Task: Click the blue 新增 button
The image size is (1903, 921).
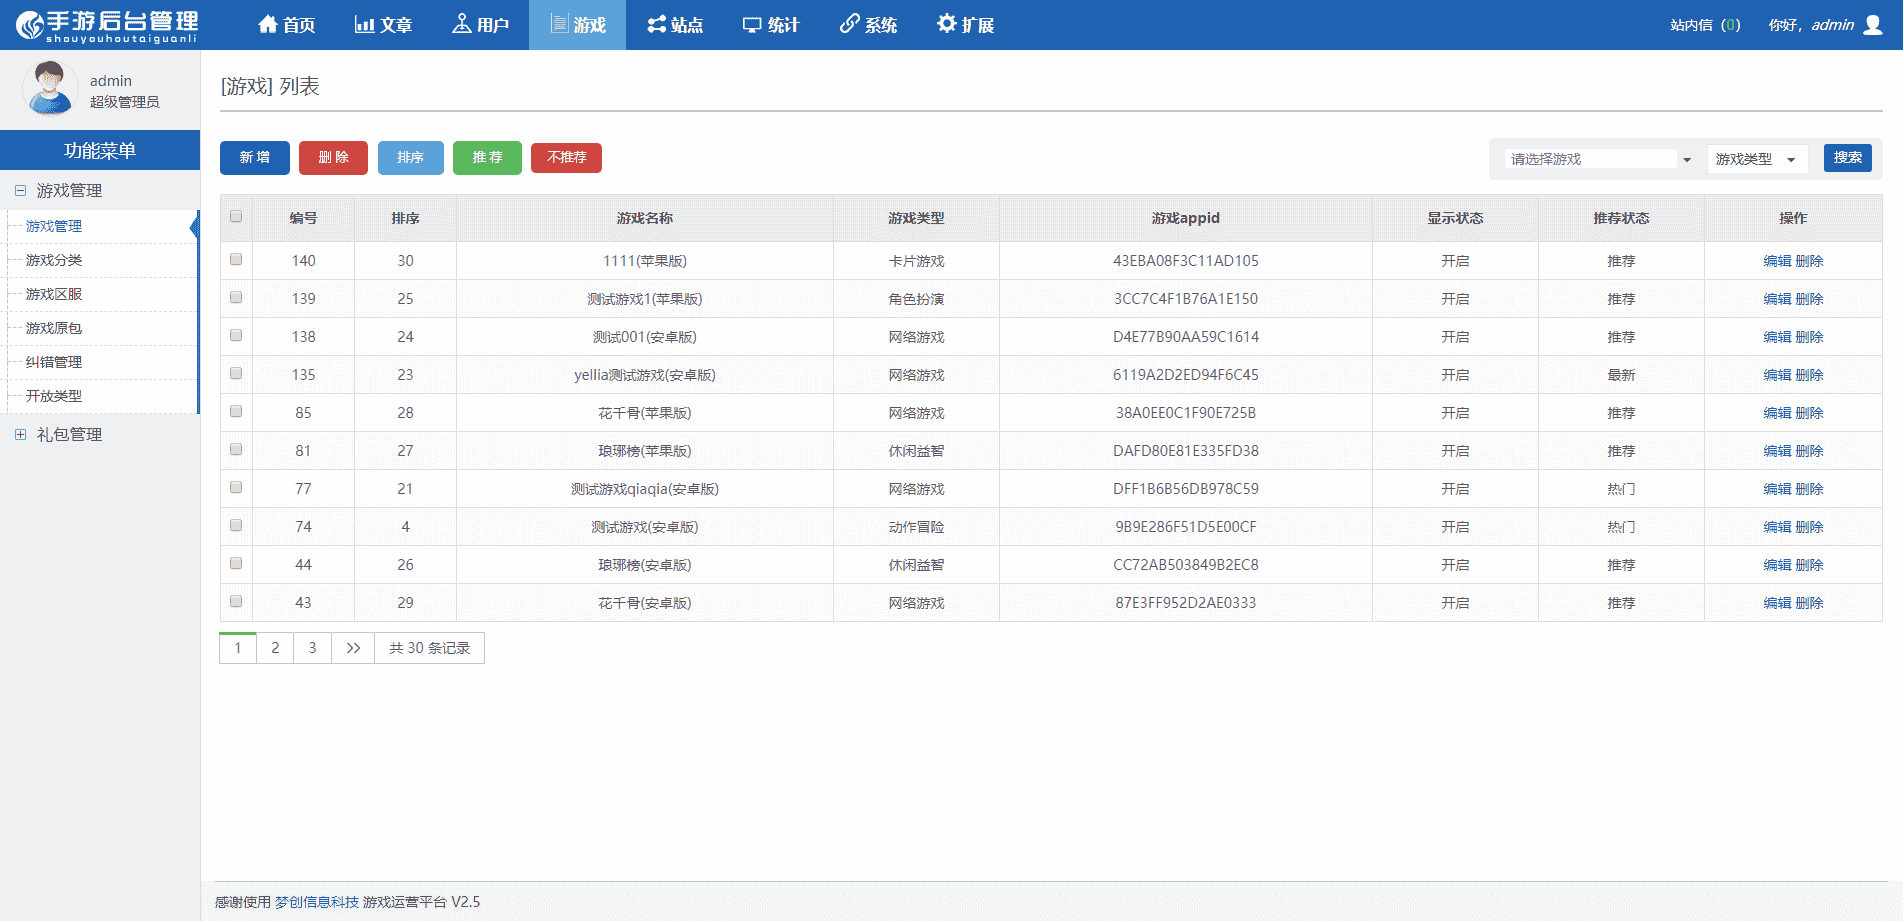Action: [x=254, y=158]
